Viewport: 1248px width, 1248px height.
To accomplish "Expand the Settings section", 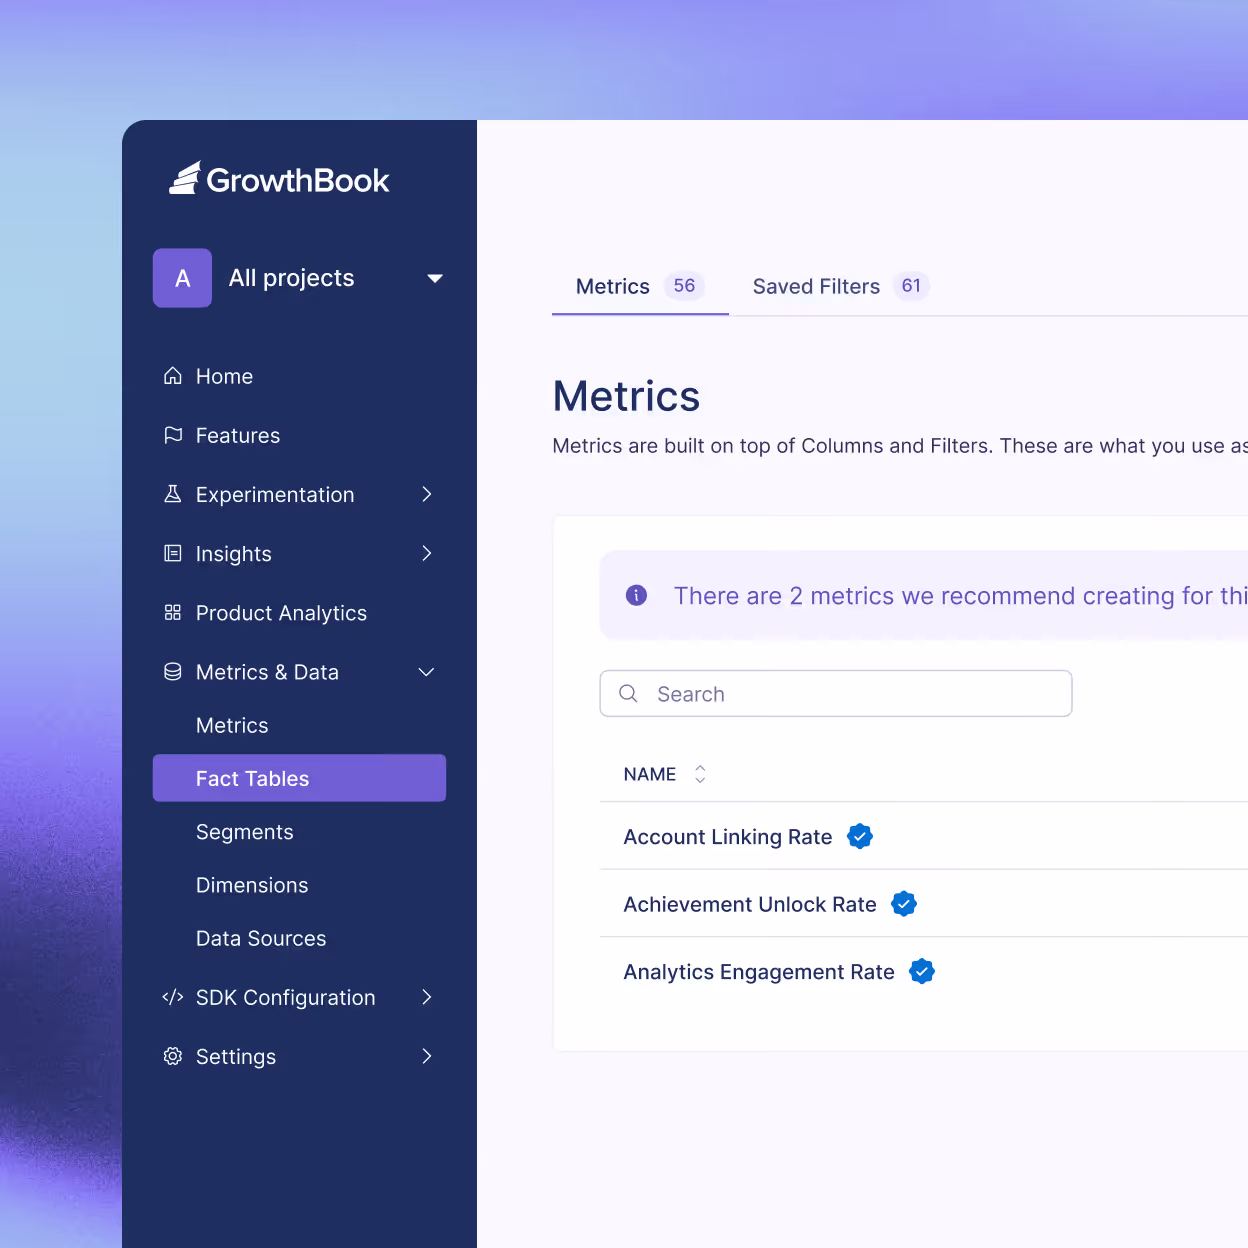I will tap(427, 1056).
